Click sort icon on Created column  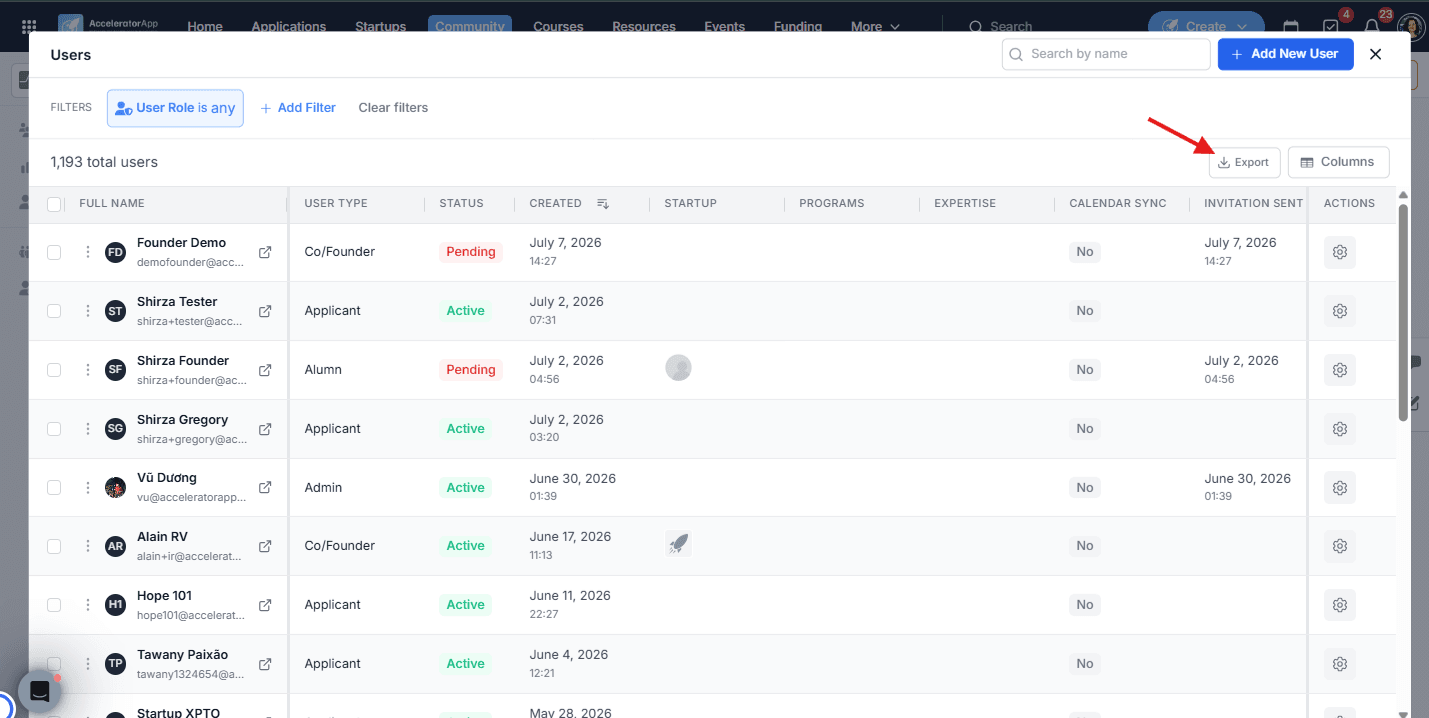pos(603,203)
